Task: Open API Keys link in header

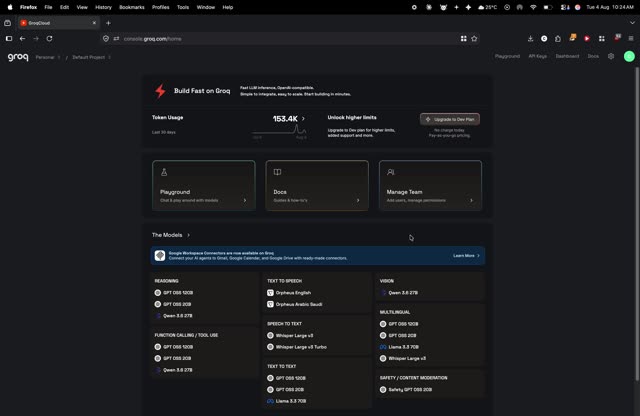Action: [538, 56]
